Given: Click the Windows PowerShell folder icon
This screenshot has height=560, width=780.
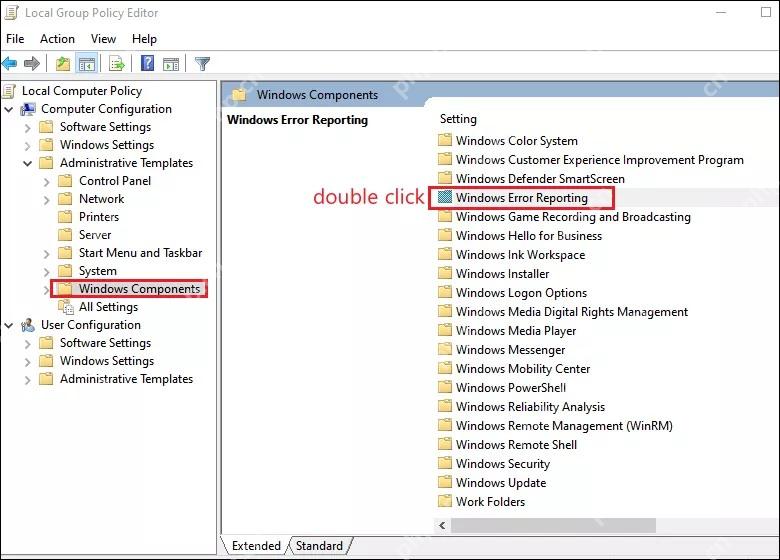Looking at the screenshot, I should tap(445, 387).
